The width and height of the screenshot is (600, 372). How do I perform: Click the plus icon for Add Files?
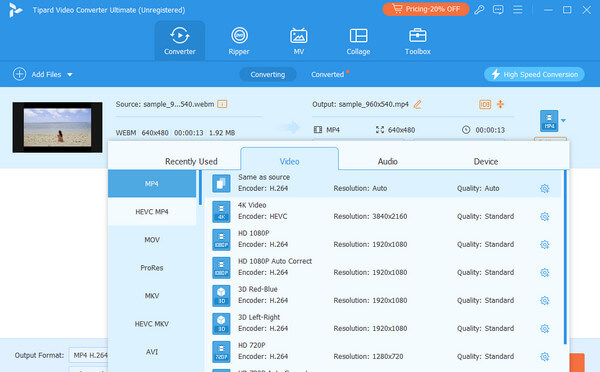click(x=20, y=74)
